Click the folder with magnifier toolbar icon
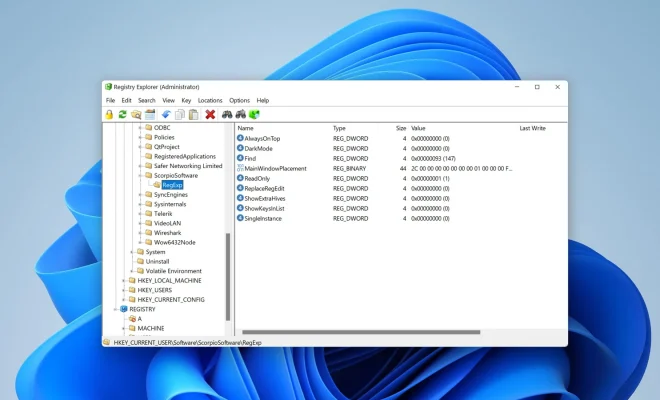The image size is (660, 400). tap(136, 114)
